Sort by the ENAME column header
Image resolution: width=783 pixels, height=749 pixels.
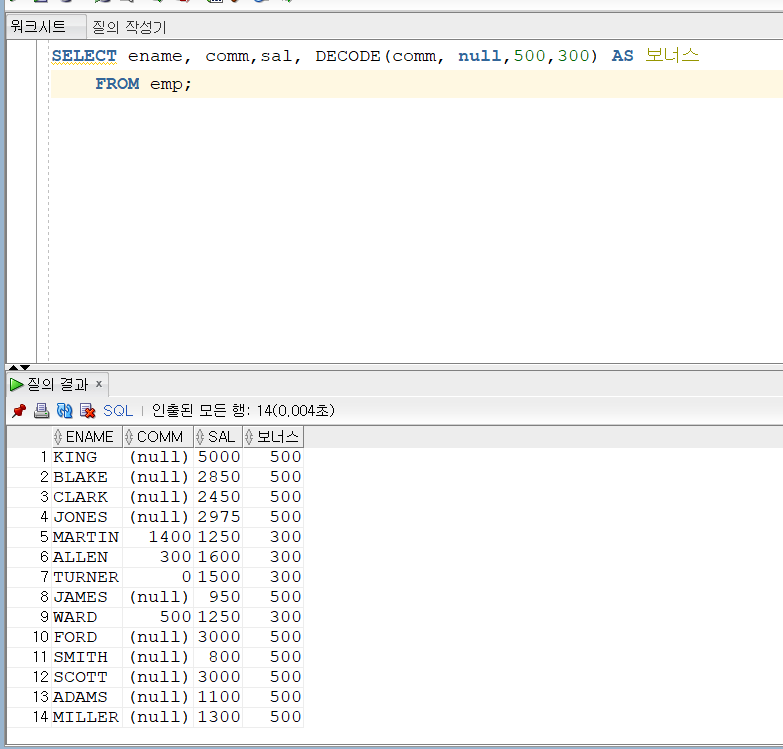pyautogui.click(x=87, y=437)
